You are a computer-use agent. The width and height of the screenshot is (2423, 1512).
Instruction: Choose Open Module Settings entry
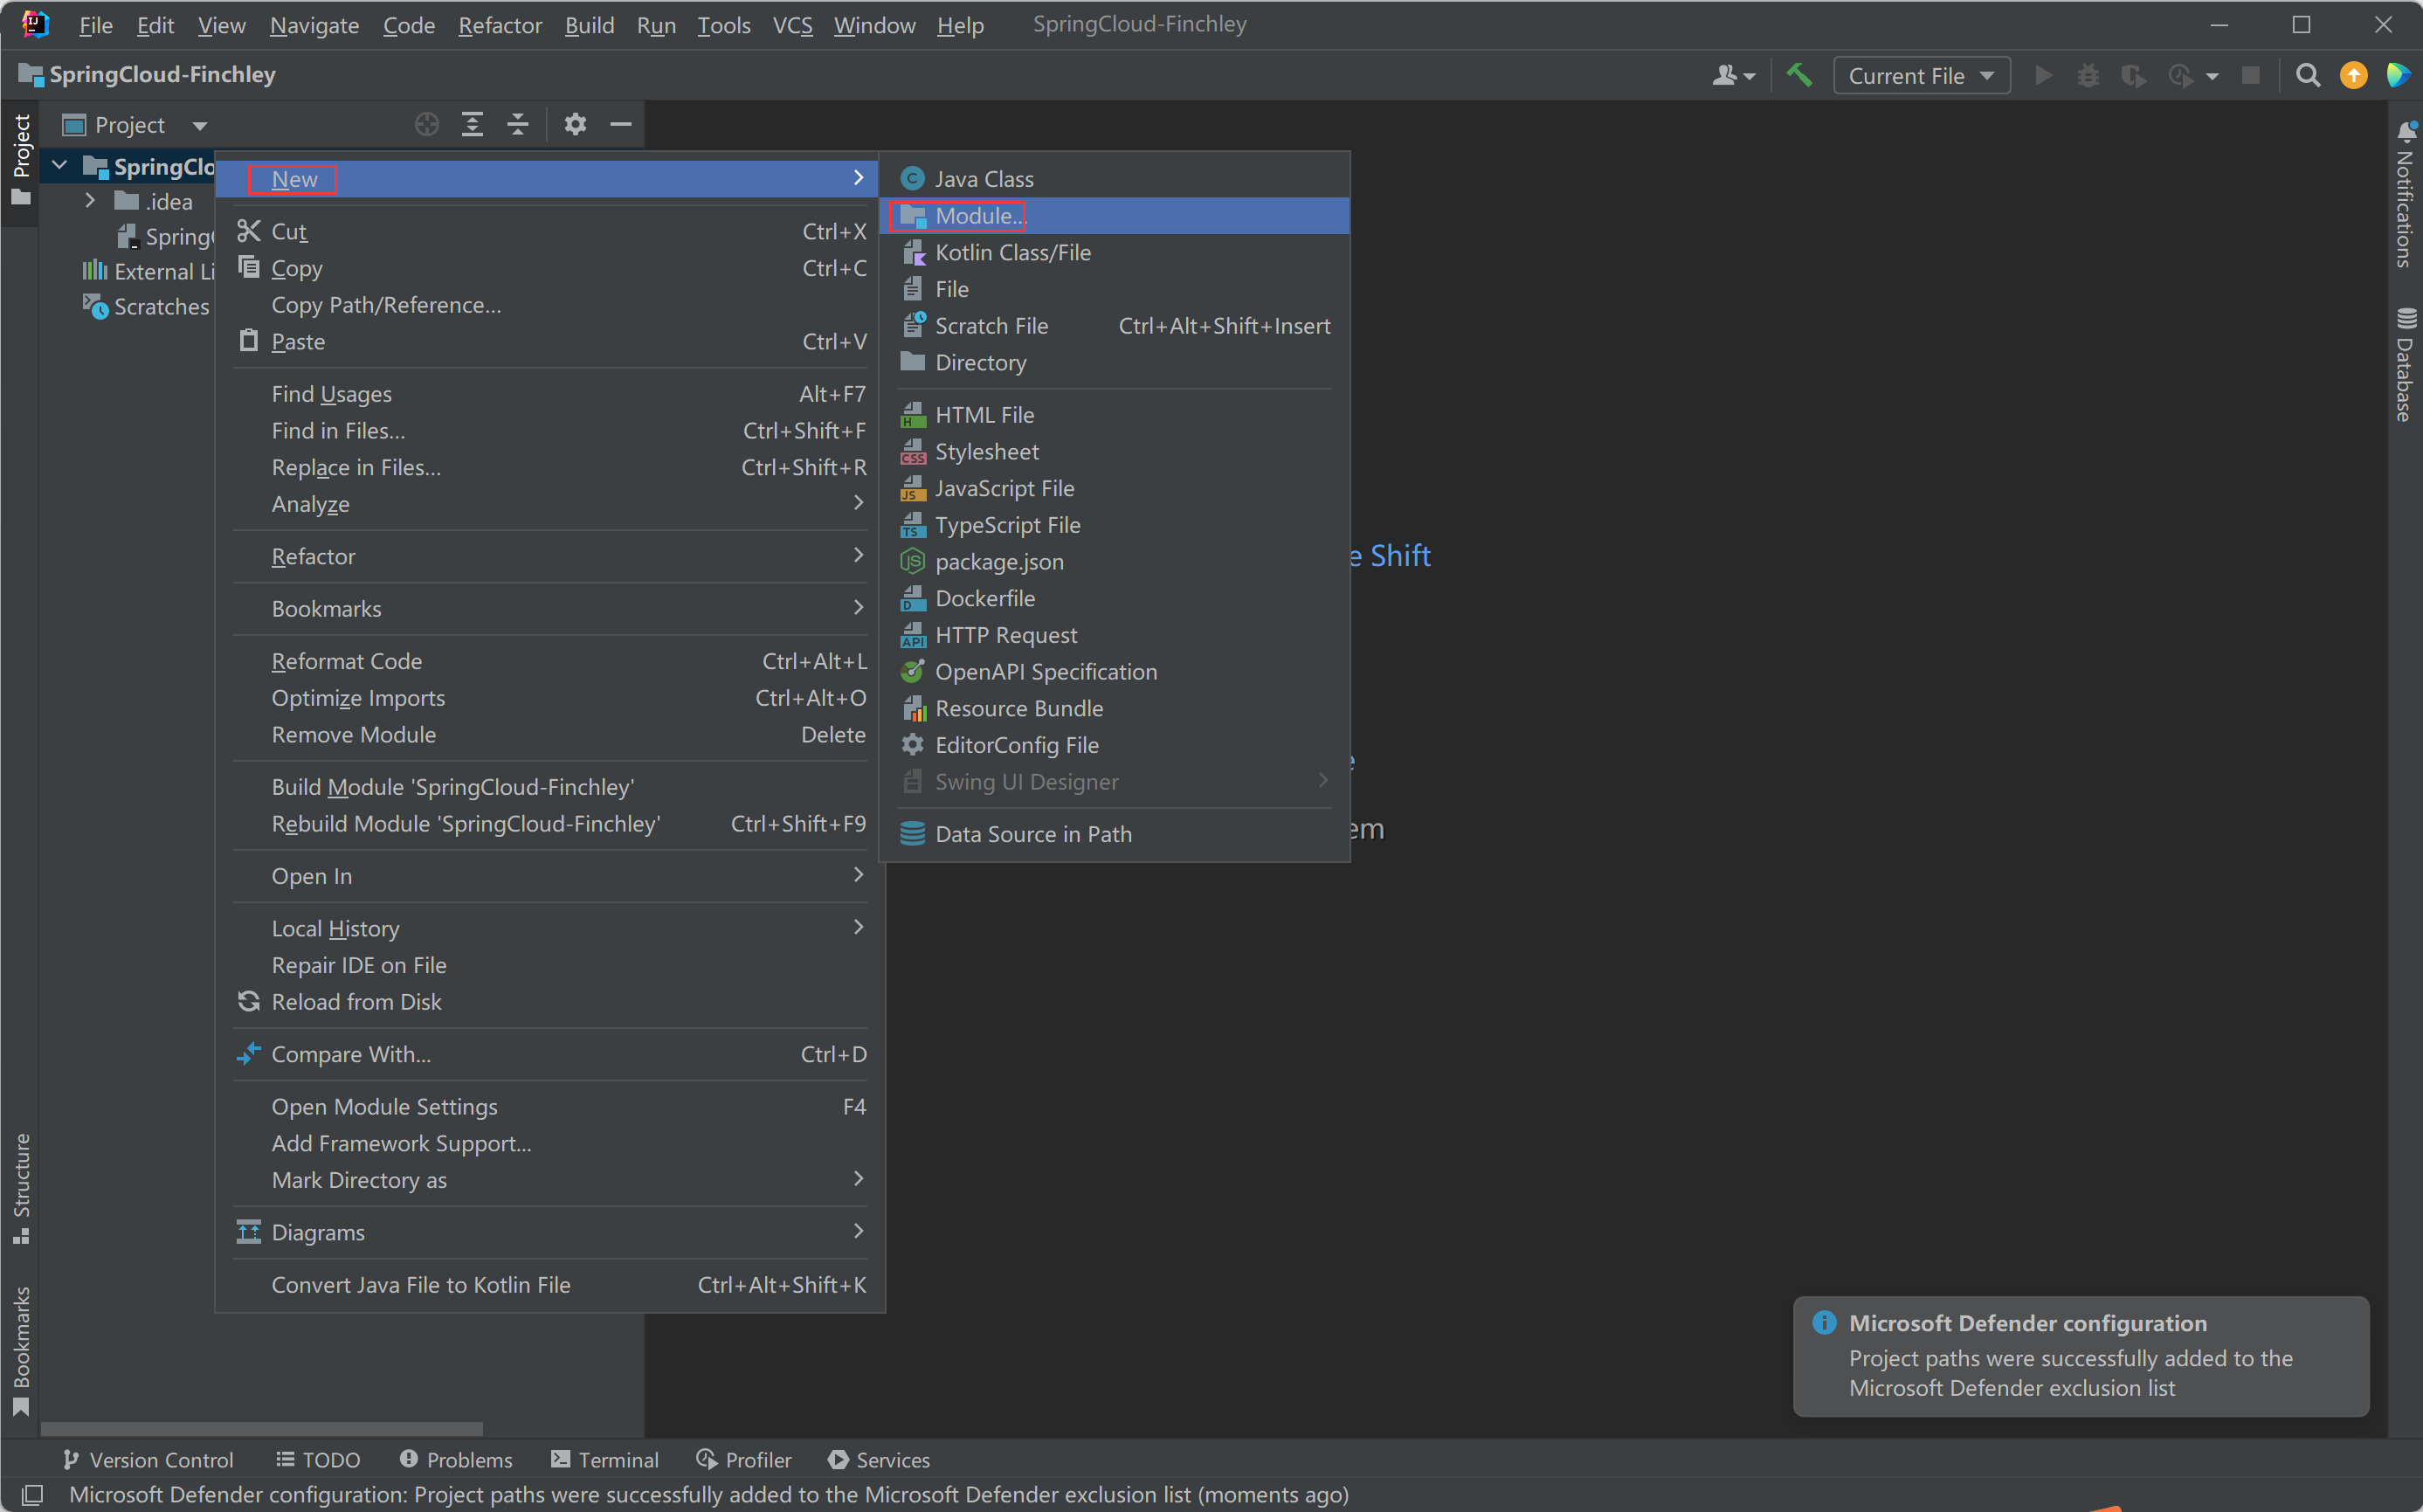tap(550, 1107)
